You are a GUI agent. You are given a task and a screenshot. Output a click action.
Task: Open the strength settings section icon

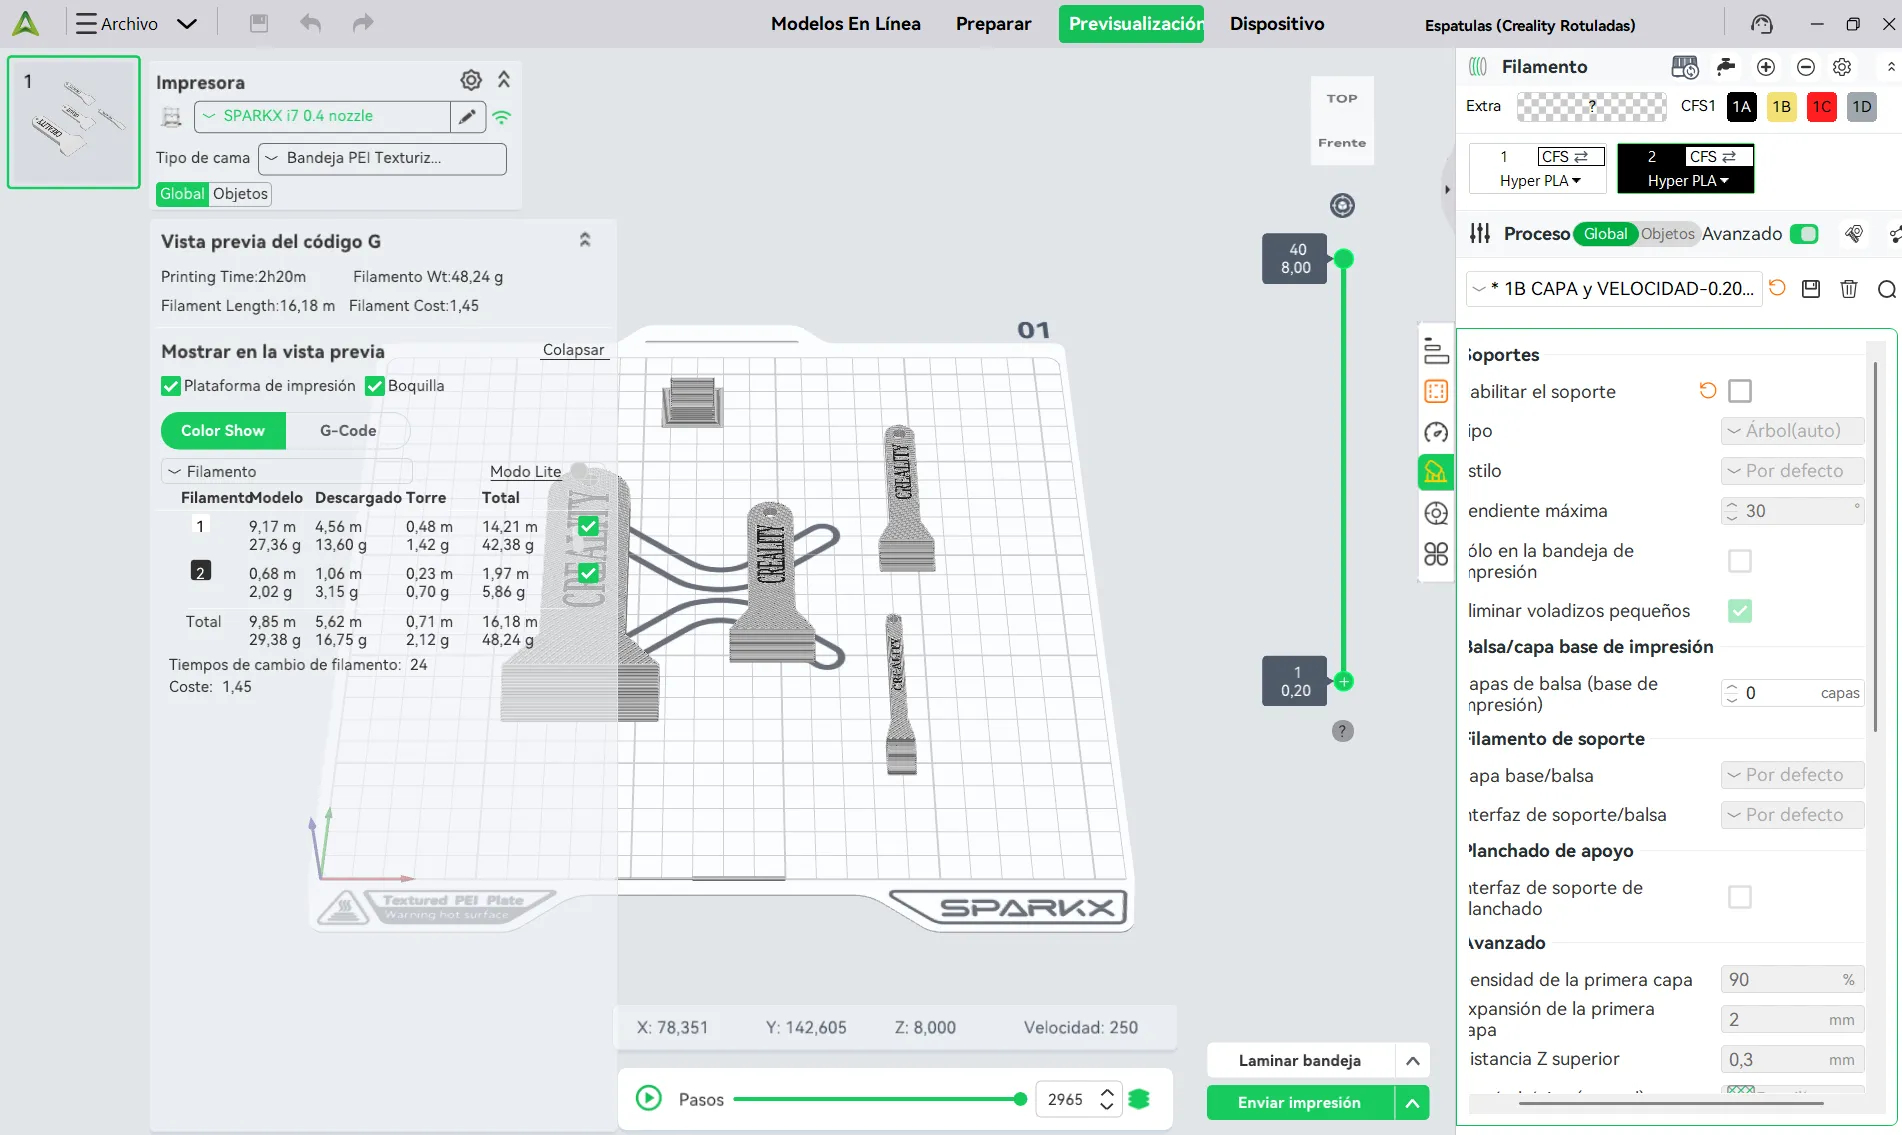click(x=1436, y=391)
